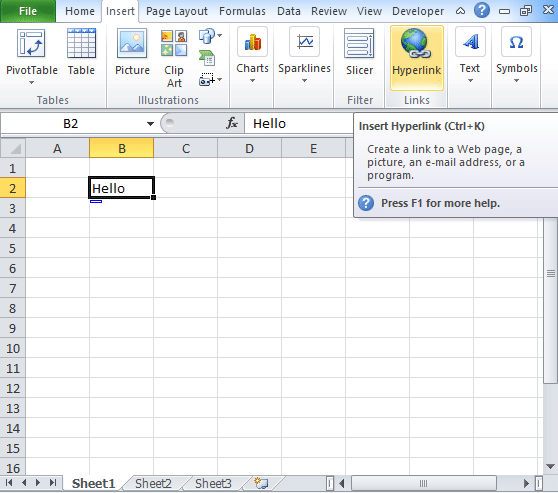Switch to the View tab
Viewport: 558px width, 493px height.
pyautogui.click(x=369, y=11)
